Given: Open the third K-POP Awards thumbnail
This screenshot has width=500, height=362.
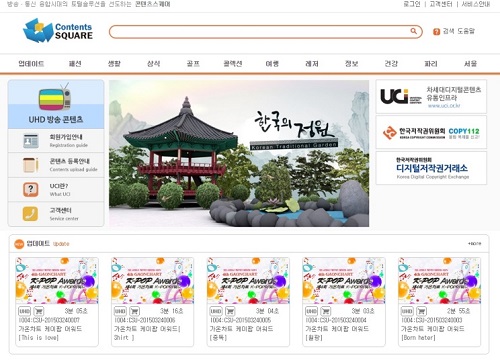Looking at the screenshot, I should [248, 280].
